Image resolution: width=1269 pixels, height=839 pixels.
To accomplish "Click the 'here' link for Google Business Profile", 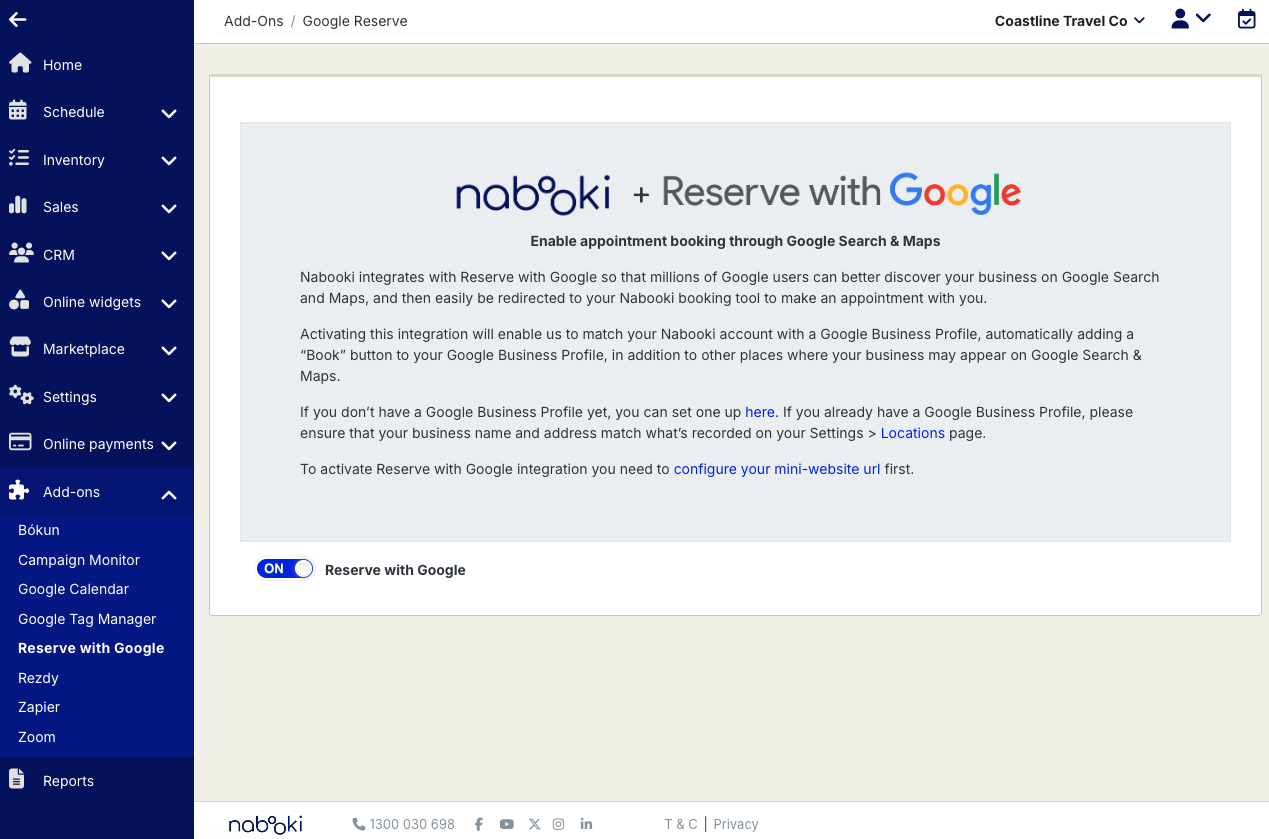I will click(760, 412).
